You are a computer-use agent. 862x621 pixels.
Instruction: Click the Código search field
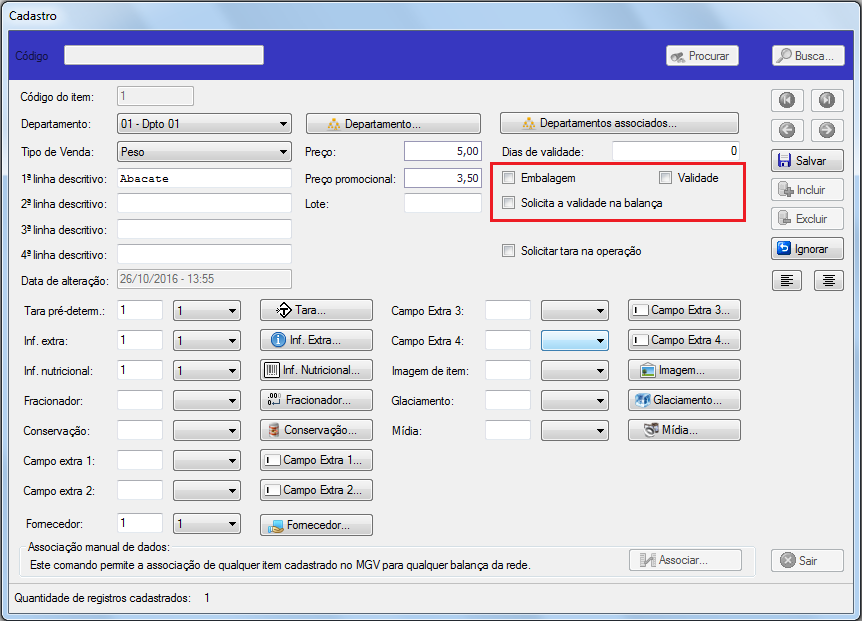tap(164, 55)
